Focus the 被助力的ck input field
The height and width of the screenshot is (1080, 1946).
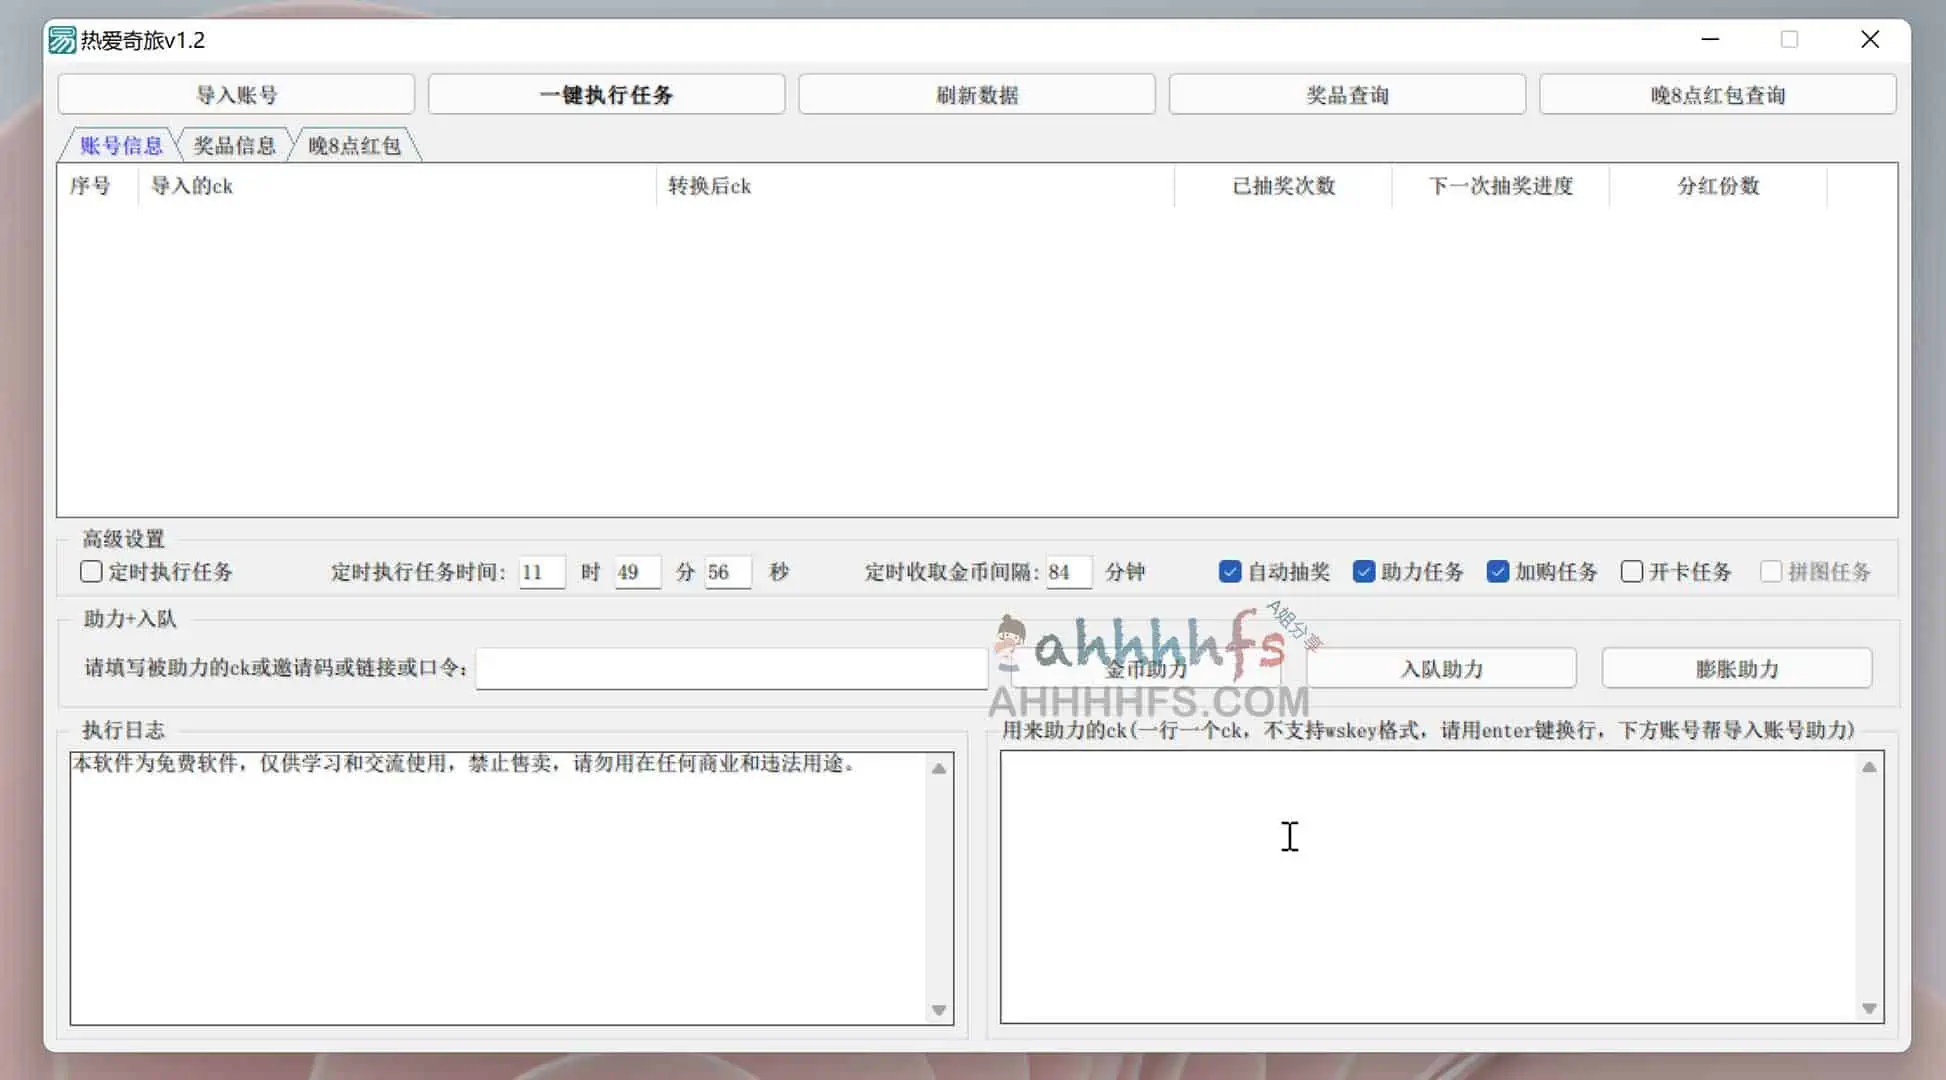click(x=731, y=668)
